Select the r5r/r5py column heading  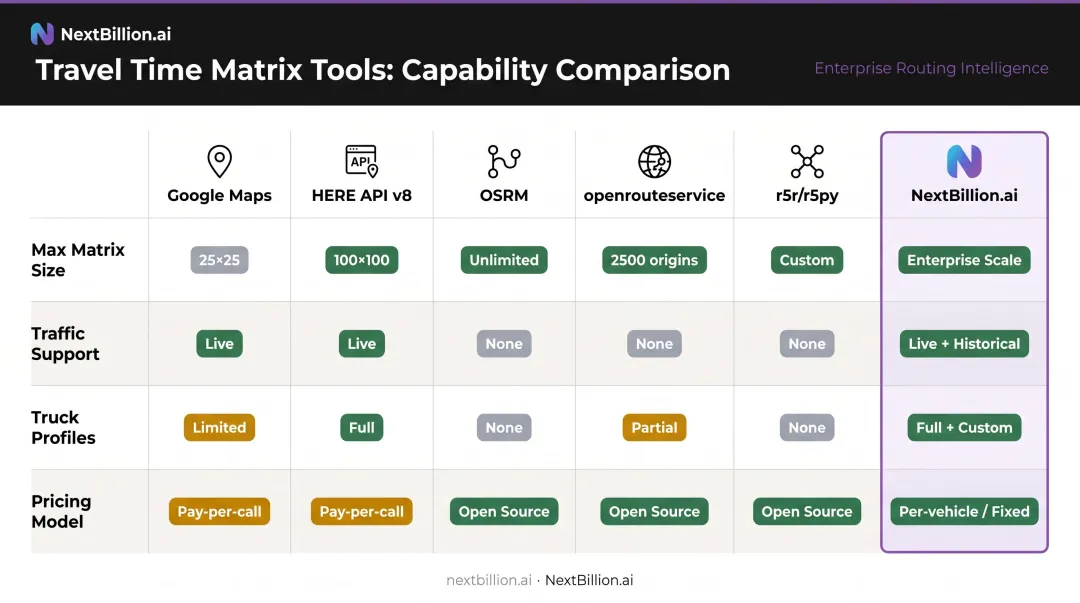coord(807,195)
